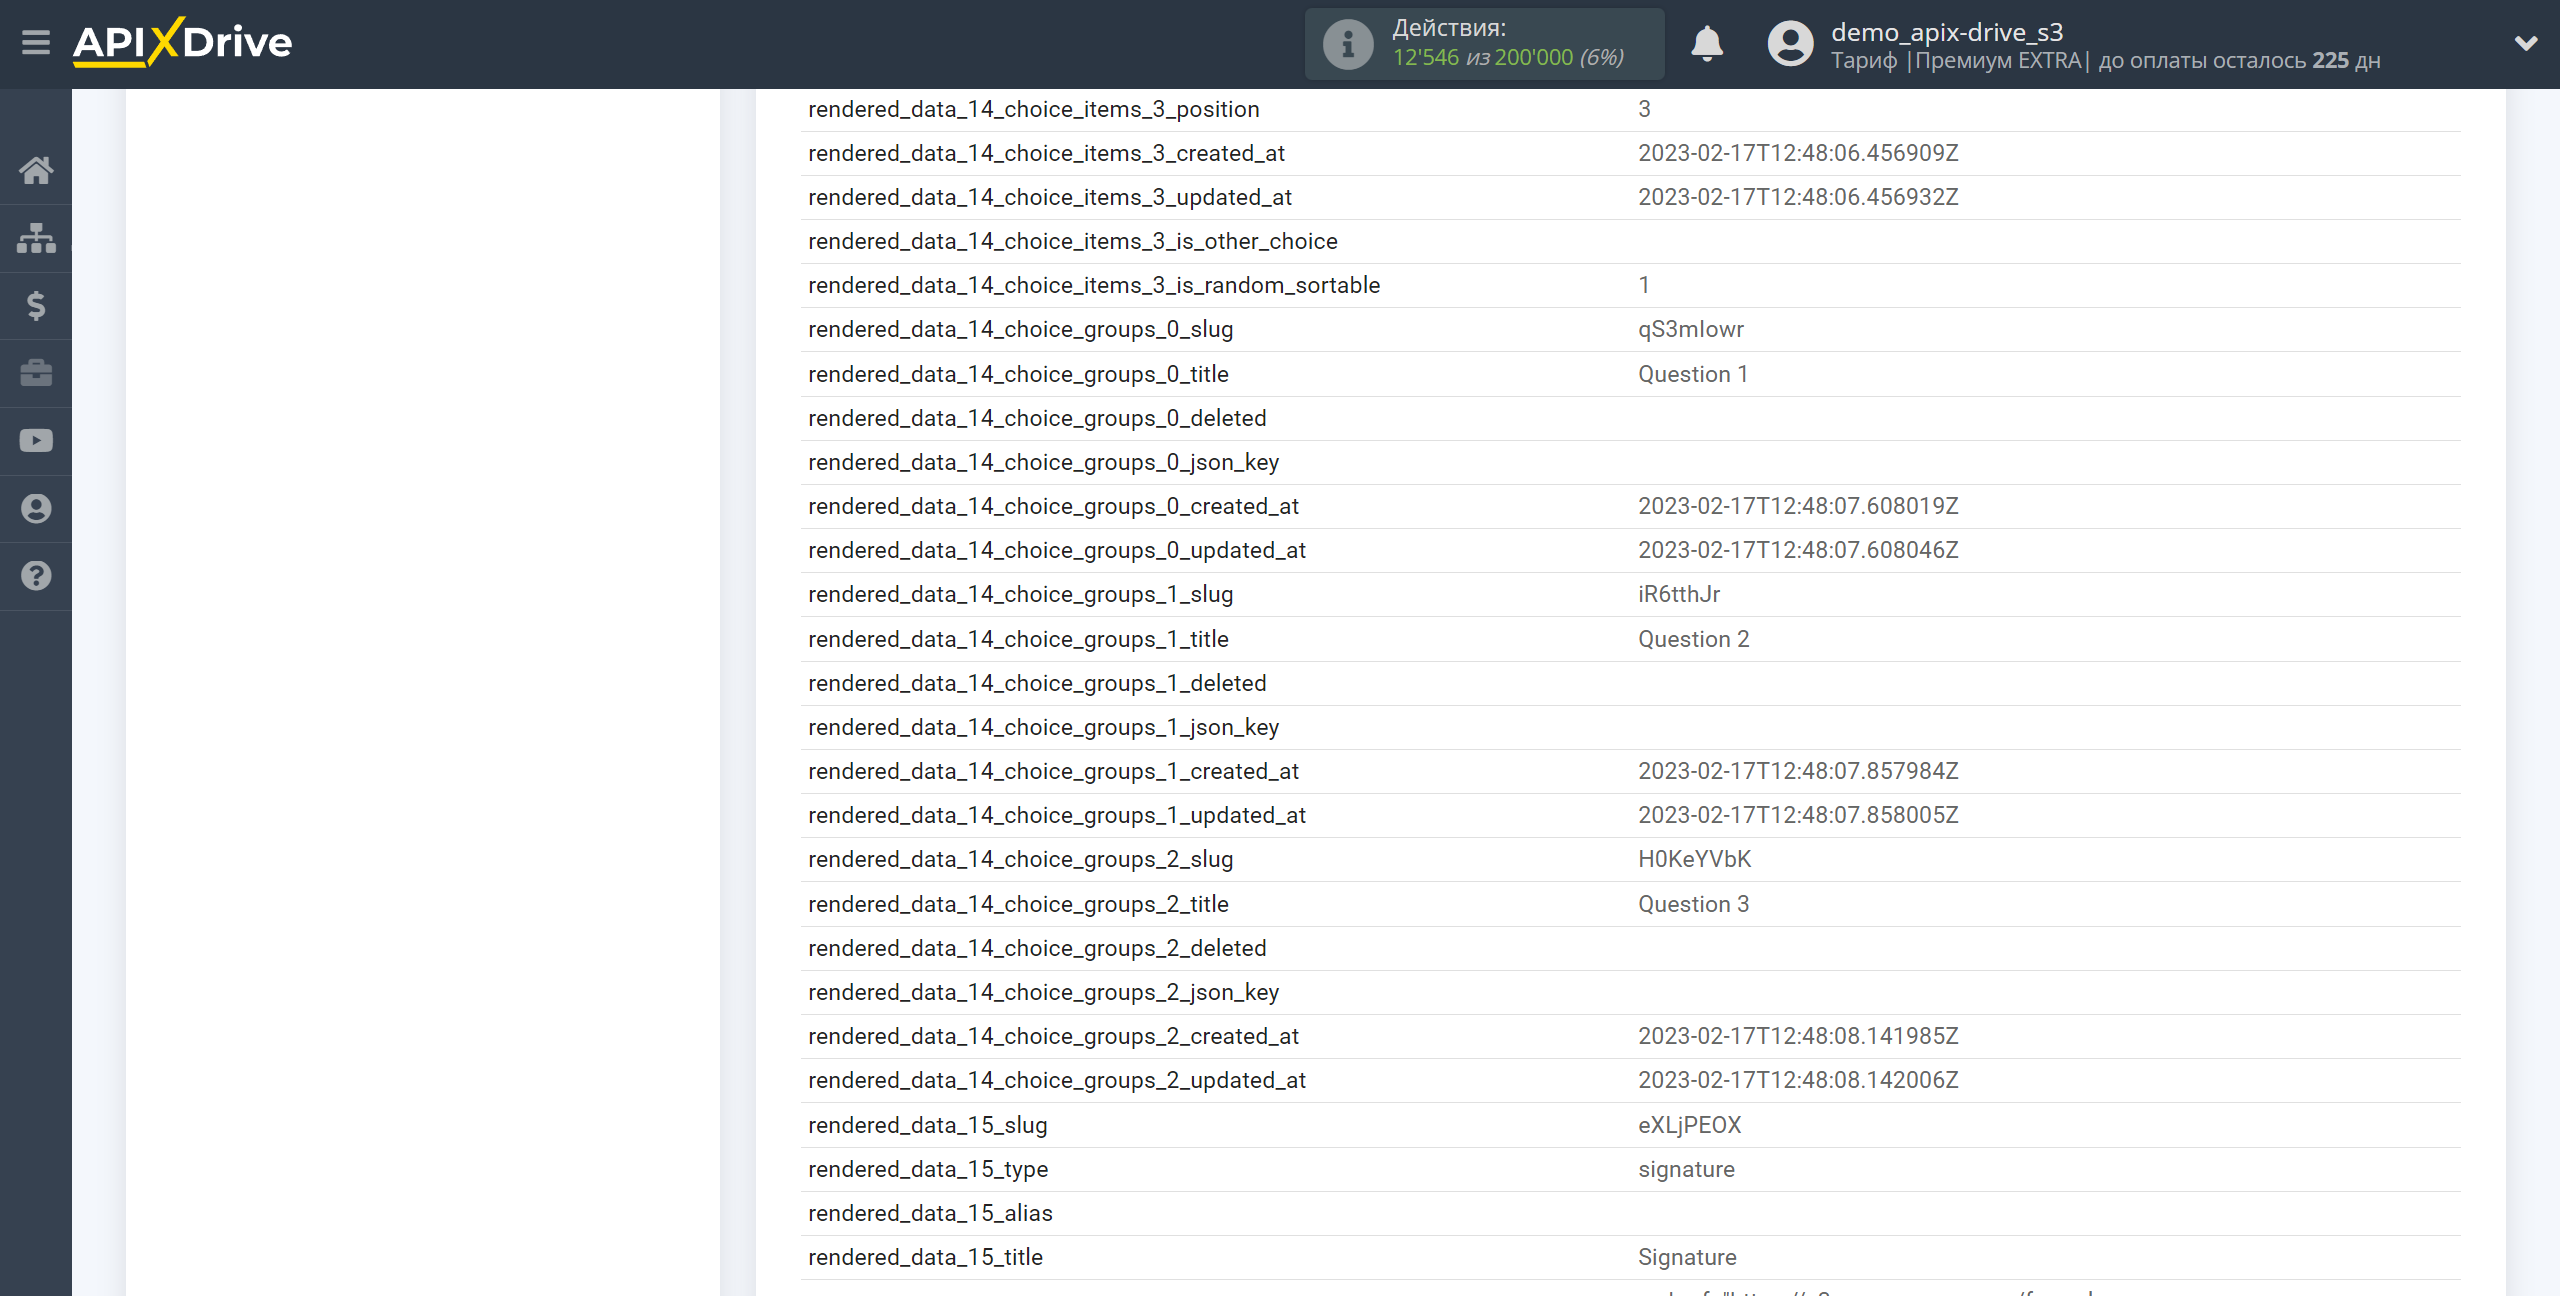2560x1296 pixels.
Task: Select value H0KeYVbK
Action: (x=1694, y=860)
